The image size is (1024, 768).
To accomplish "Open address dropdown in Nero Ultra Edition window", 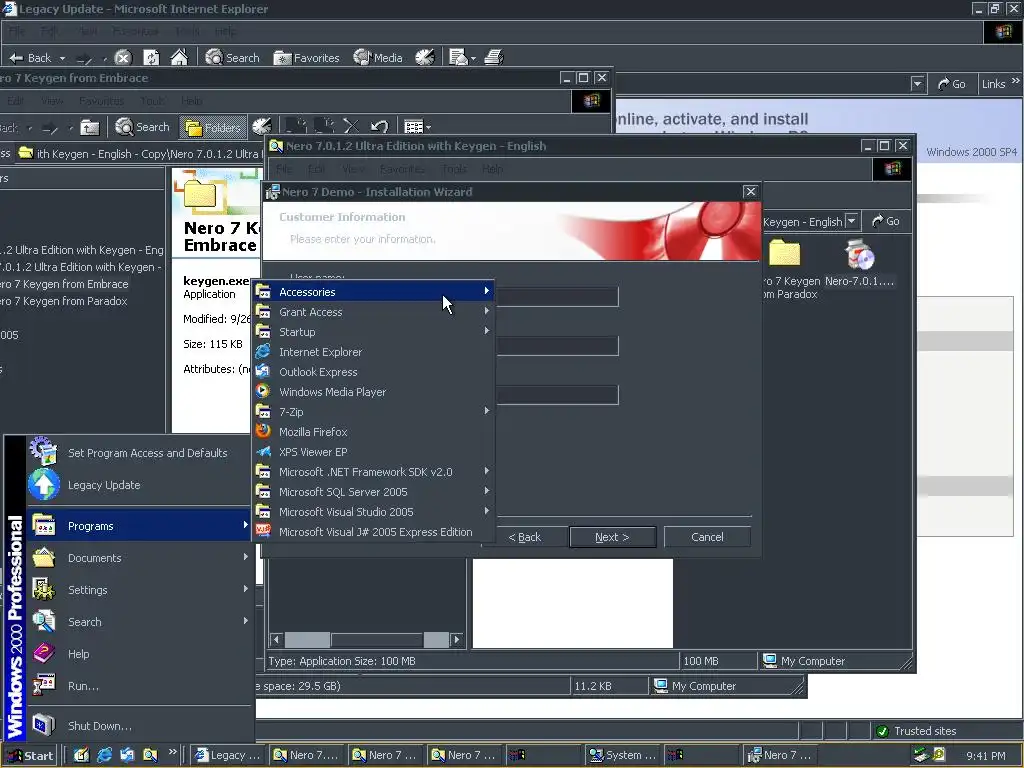I will [852, 221].
